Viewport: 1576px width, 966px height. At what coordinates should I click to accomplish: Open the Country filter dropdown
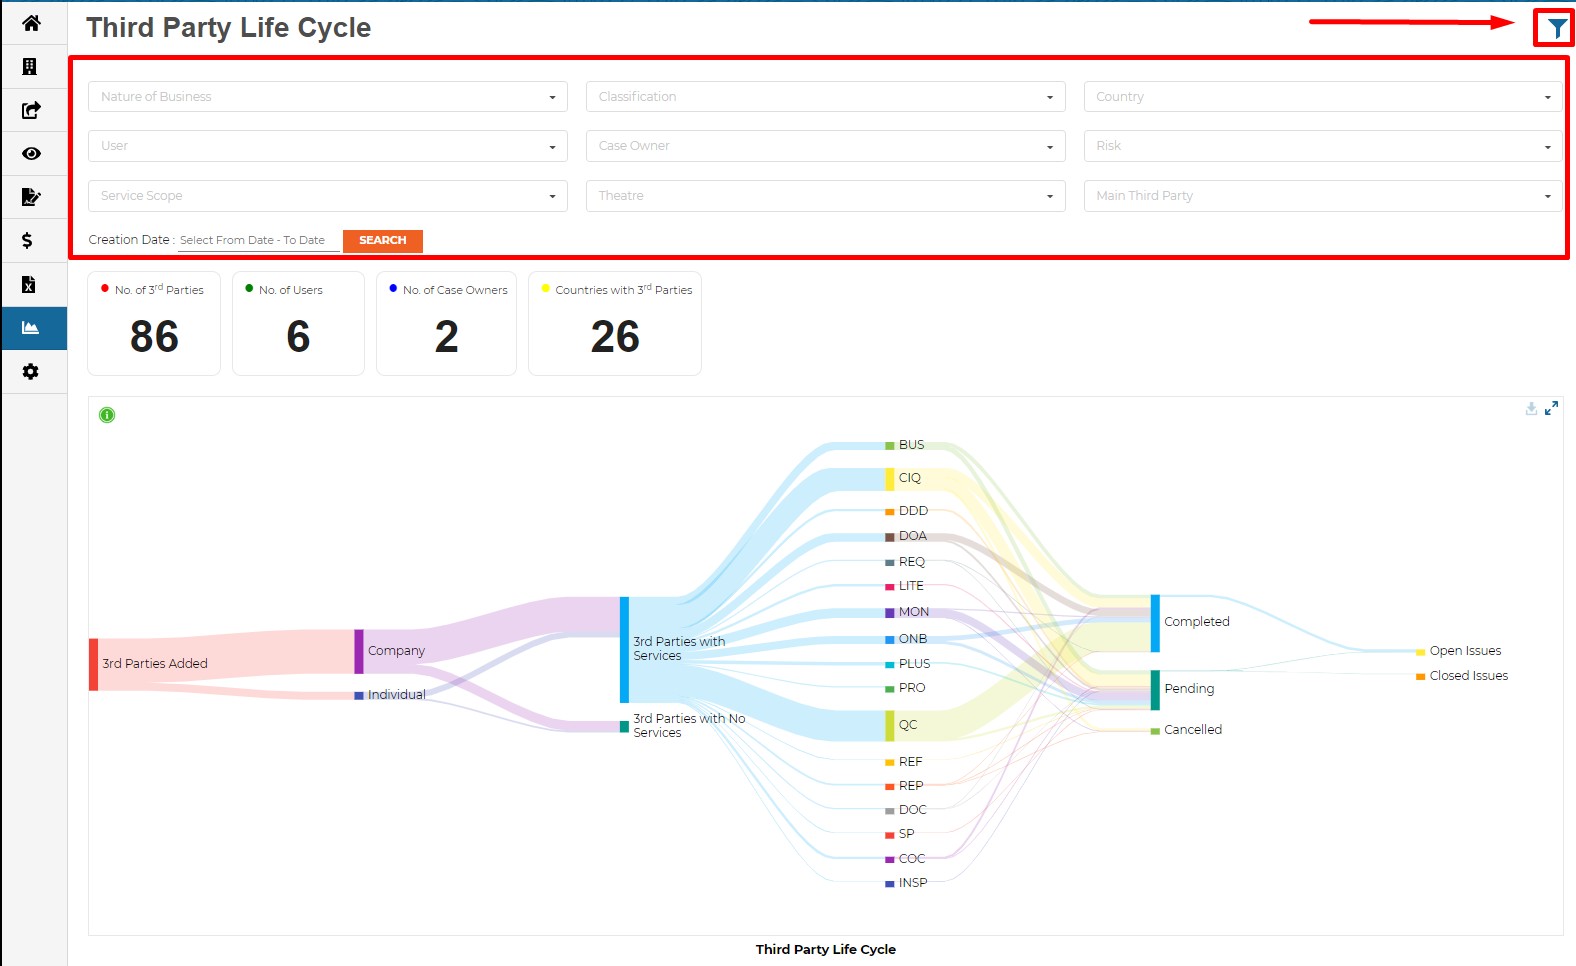point(1322,97)
